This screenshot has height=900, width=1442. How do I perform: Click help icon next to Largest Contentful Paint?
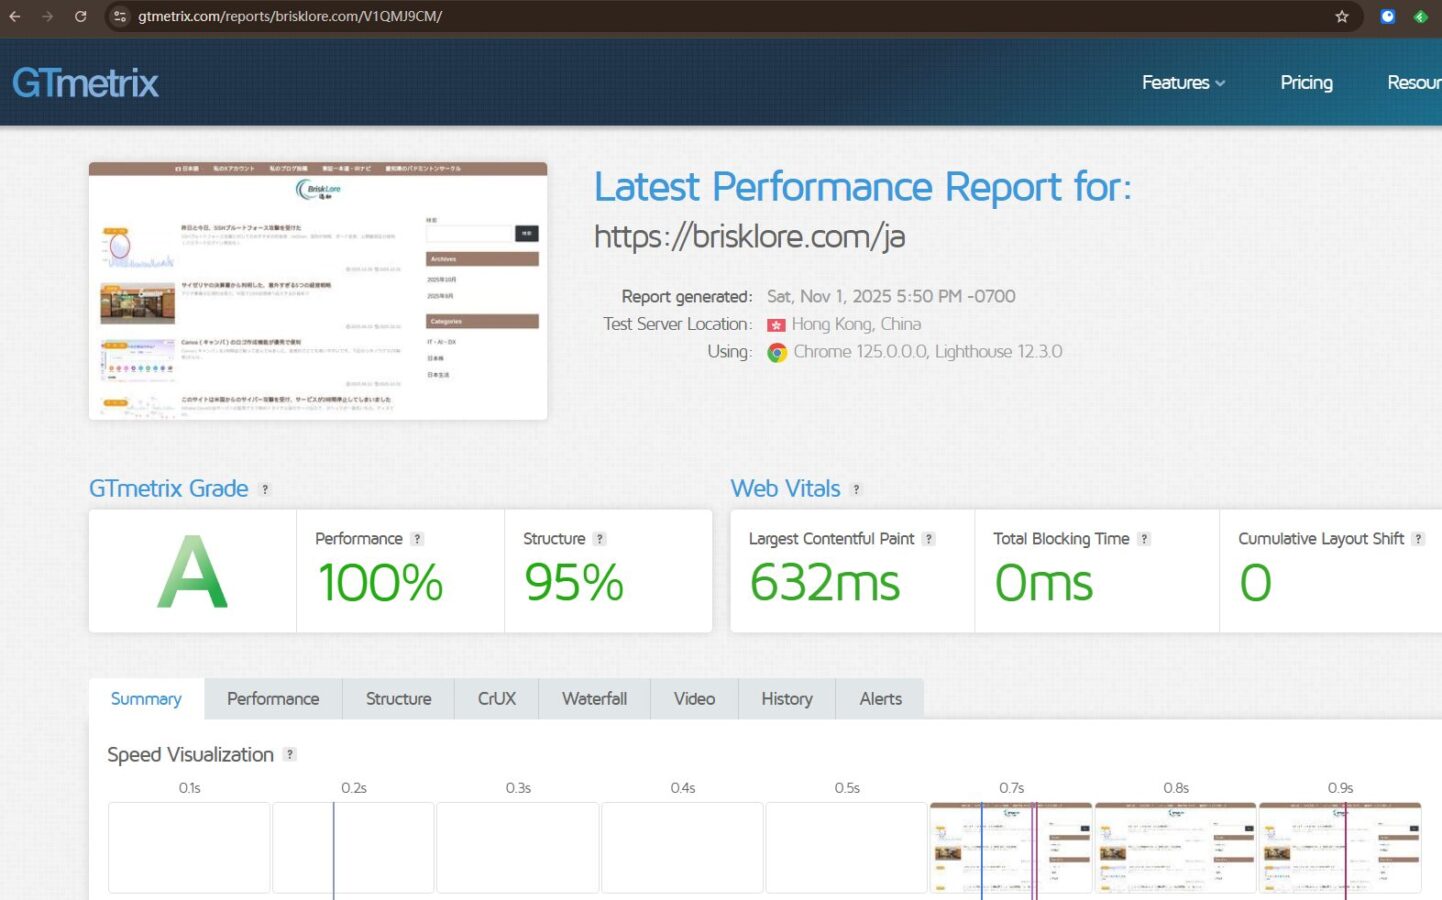click(928, 539)
